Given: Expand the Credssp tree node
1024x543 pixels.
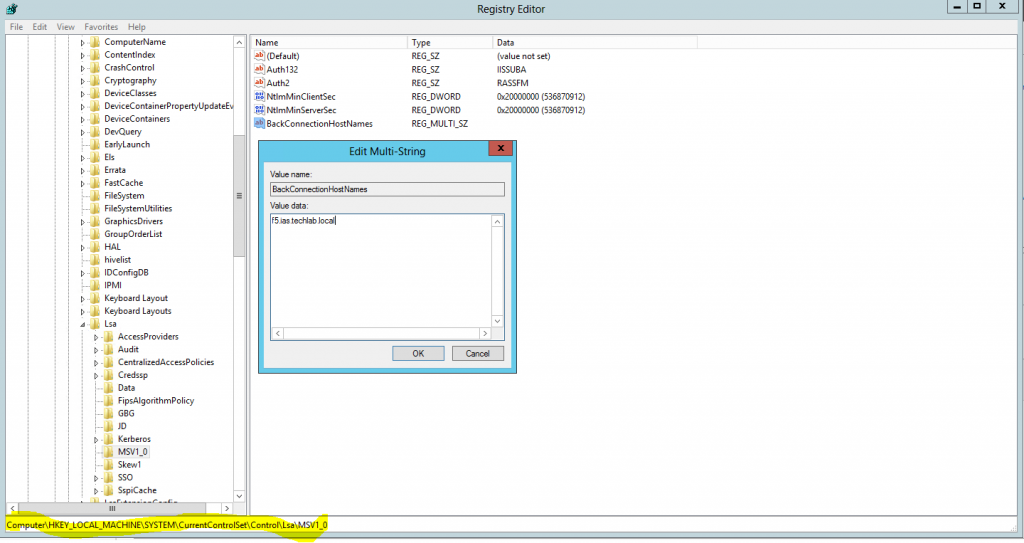Looking at the screenshot, I should (97, 375).
